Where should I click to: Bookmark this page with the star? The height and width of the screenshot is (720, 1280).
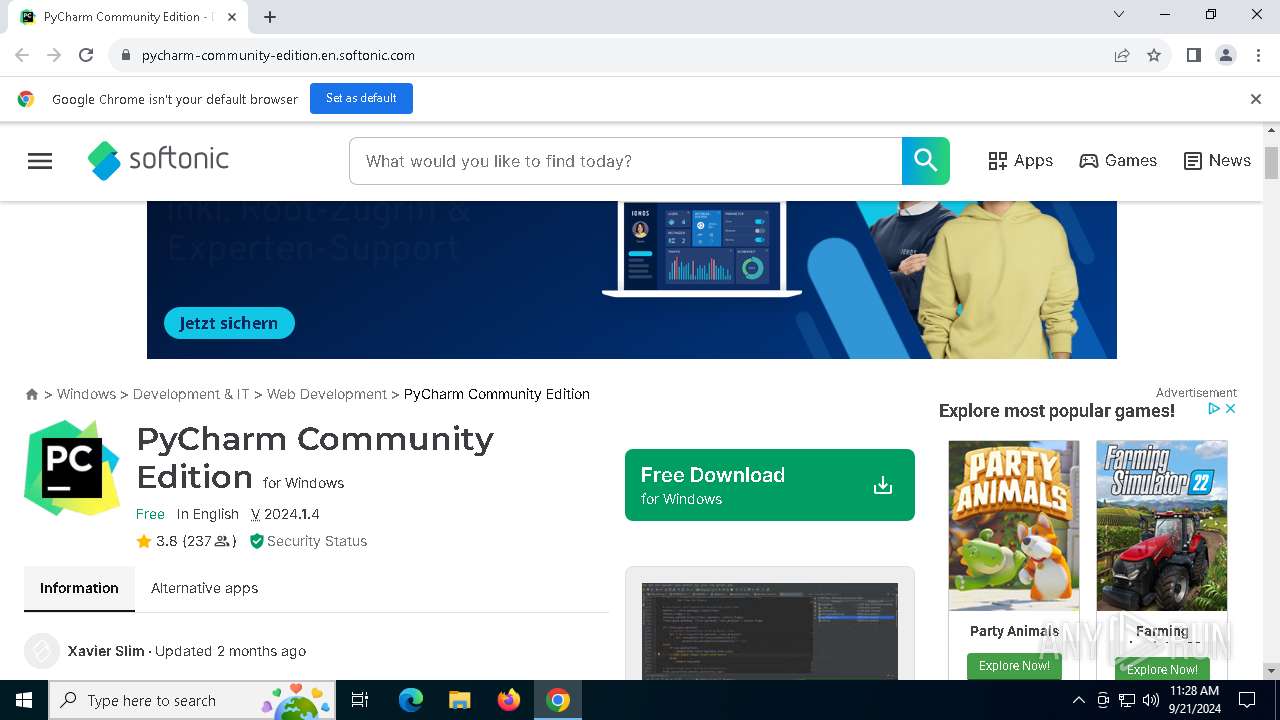(1154, 55)
